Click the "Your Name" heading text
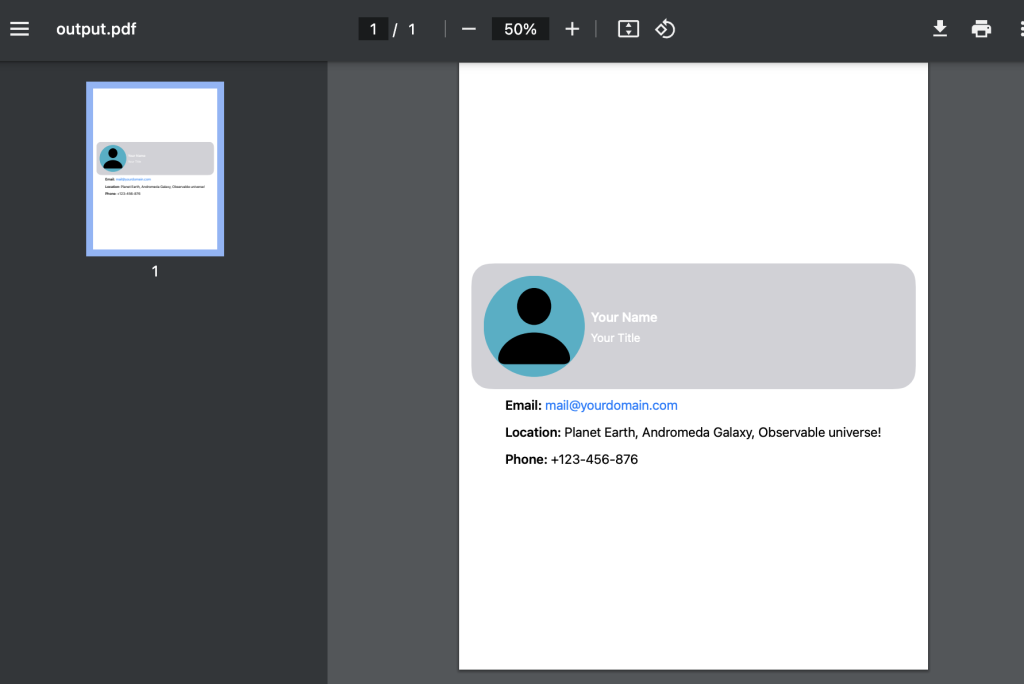Screen dimensions: 1024x684 point(624,317)
